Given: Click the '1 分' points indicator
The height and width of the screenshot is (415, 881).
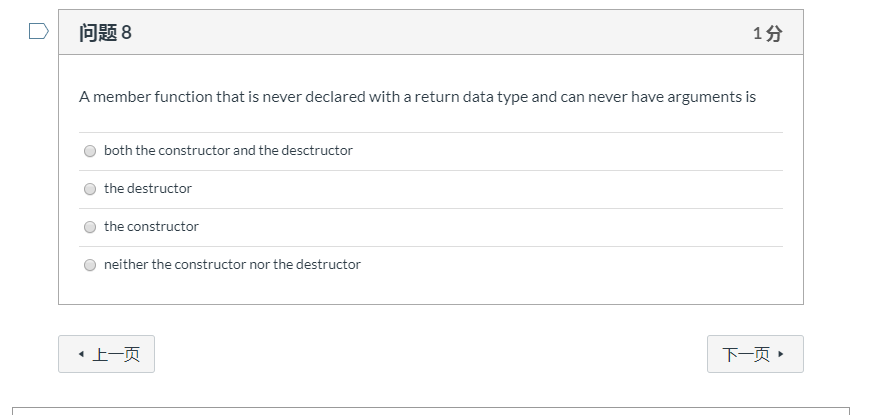Looking at the screenshot, I should tap(767, 34).
